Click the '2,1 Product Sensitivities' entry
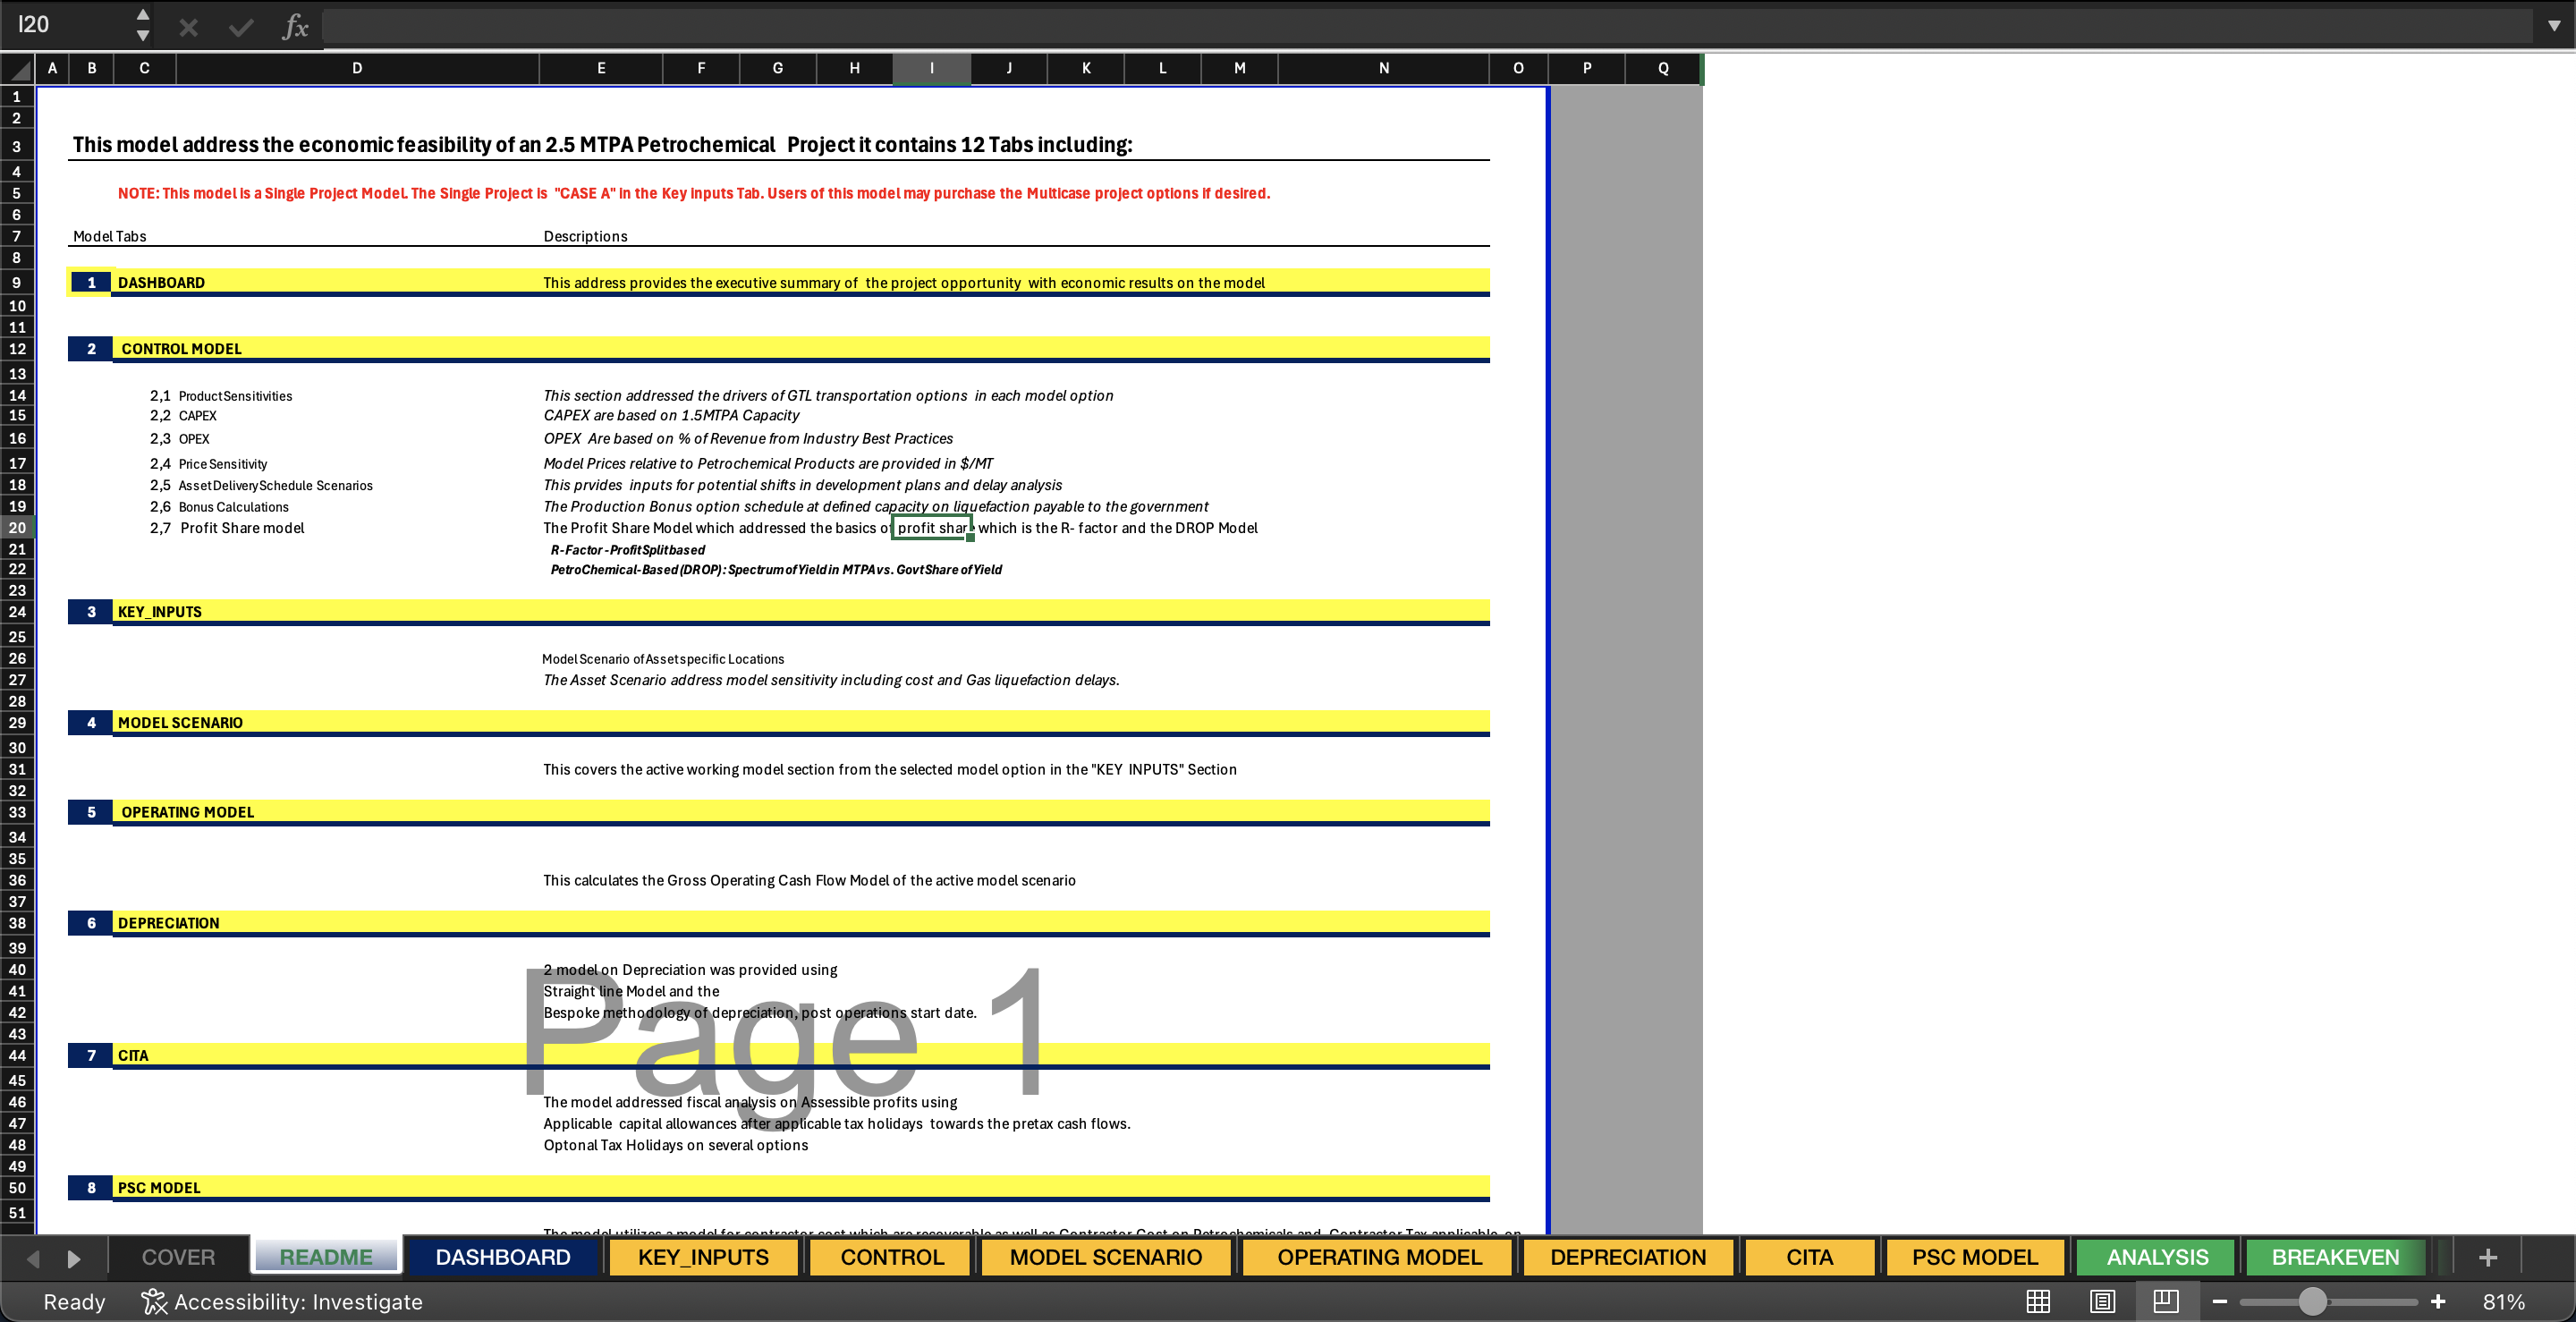2576x1322 pixels. click(221, 397)
